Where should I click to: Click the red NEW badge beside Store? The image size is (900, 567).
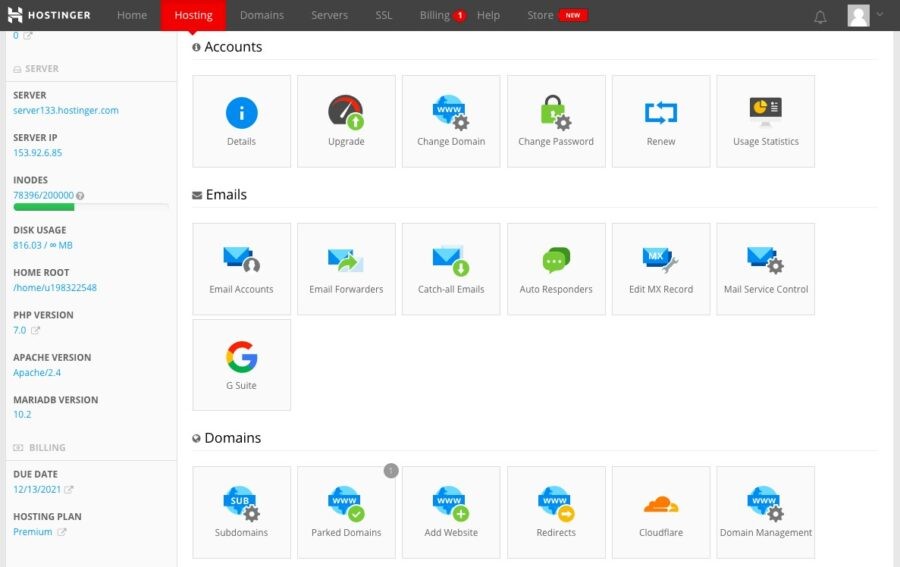click(x=572, y=15)
